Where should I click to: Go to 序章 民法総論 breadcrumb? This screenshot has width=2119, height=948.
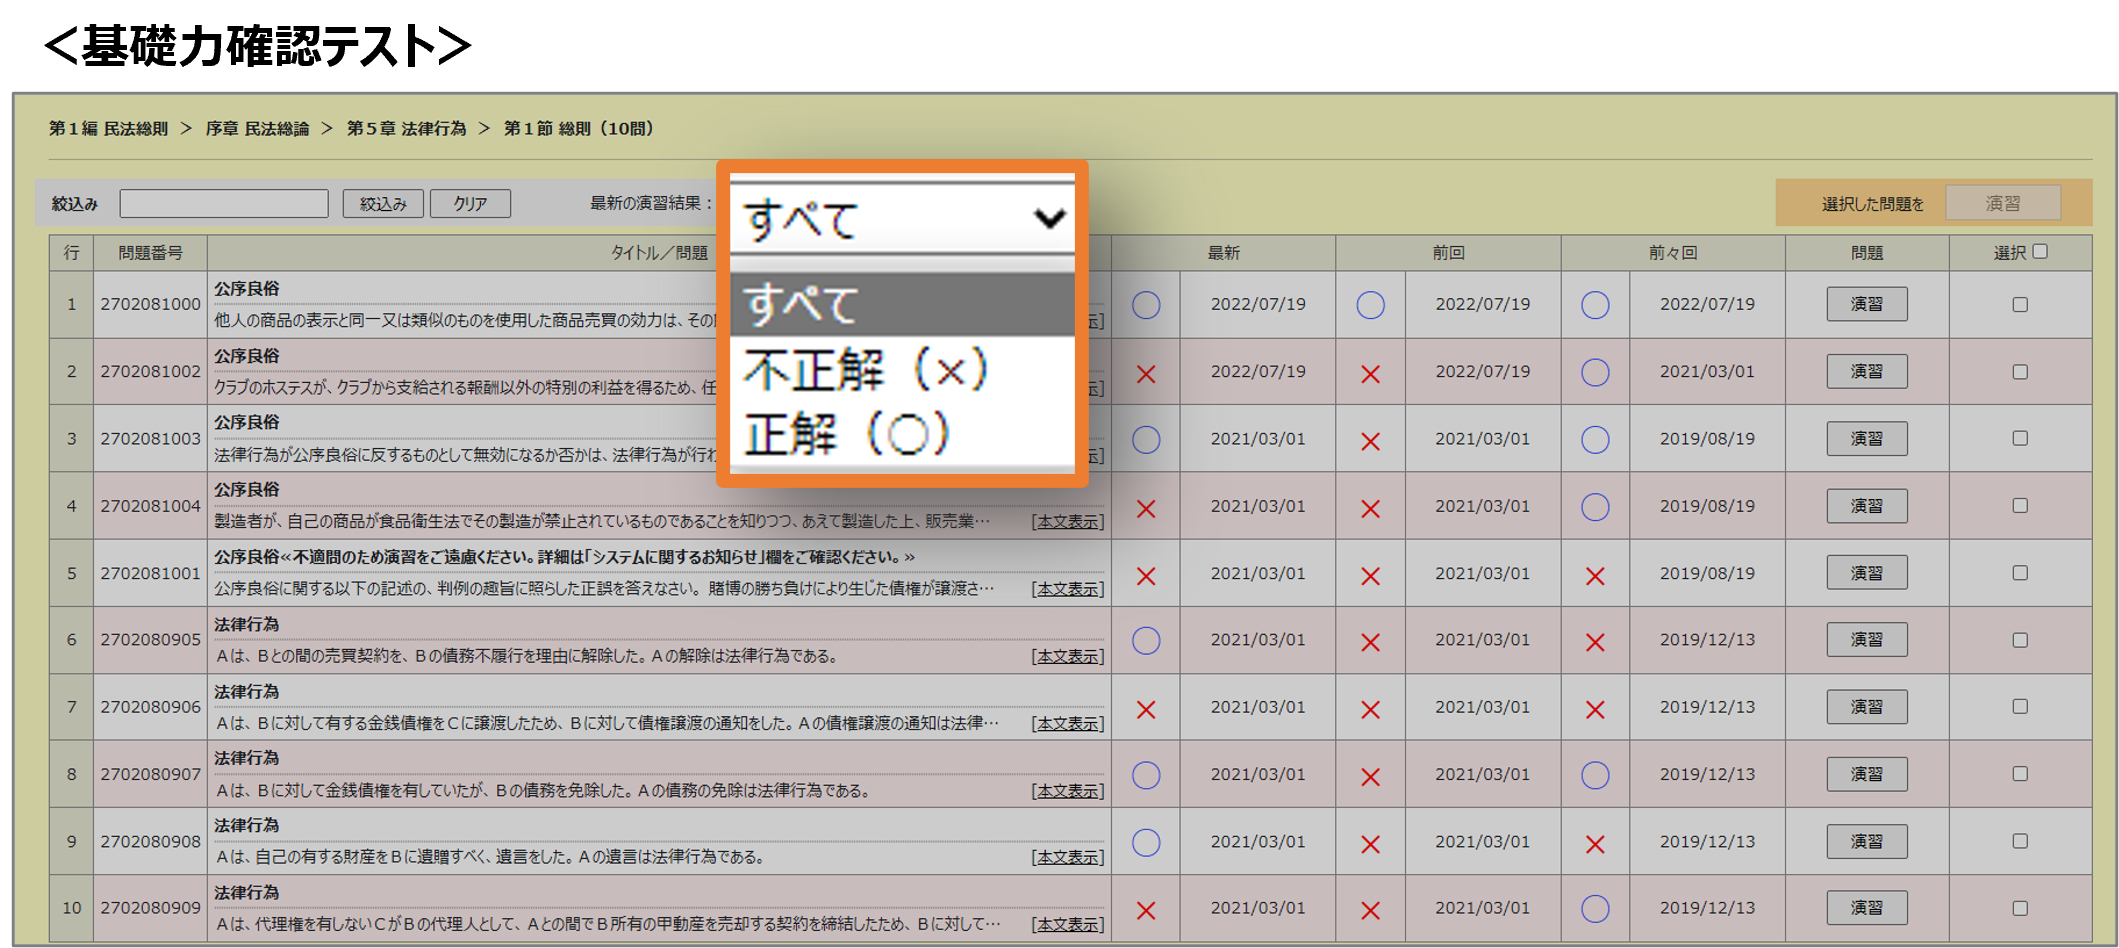tap(257, 128)
